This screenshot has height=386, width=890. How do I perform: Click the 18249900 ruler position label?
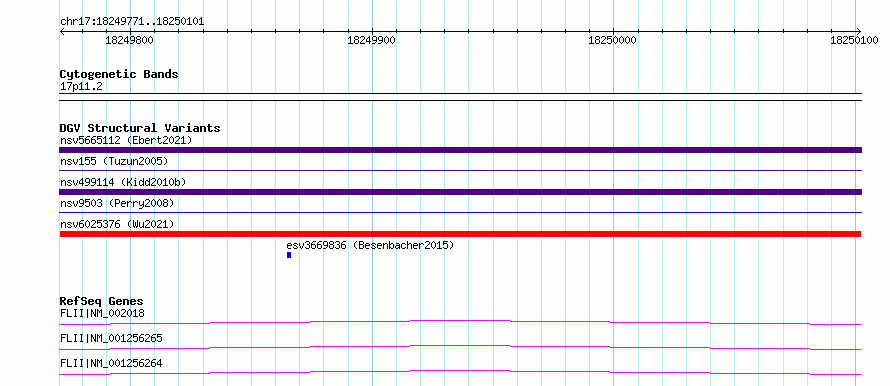372,40
